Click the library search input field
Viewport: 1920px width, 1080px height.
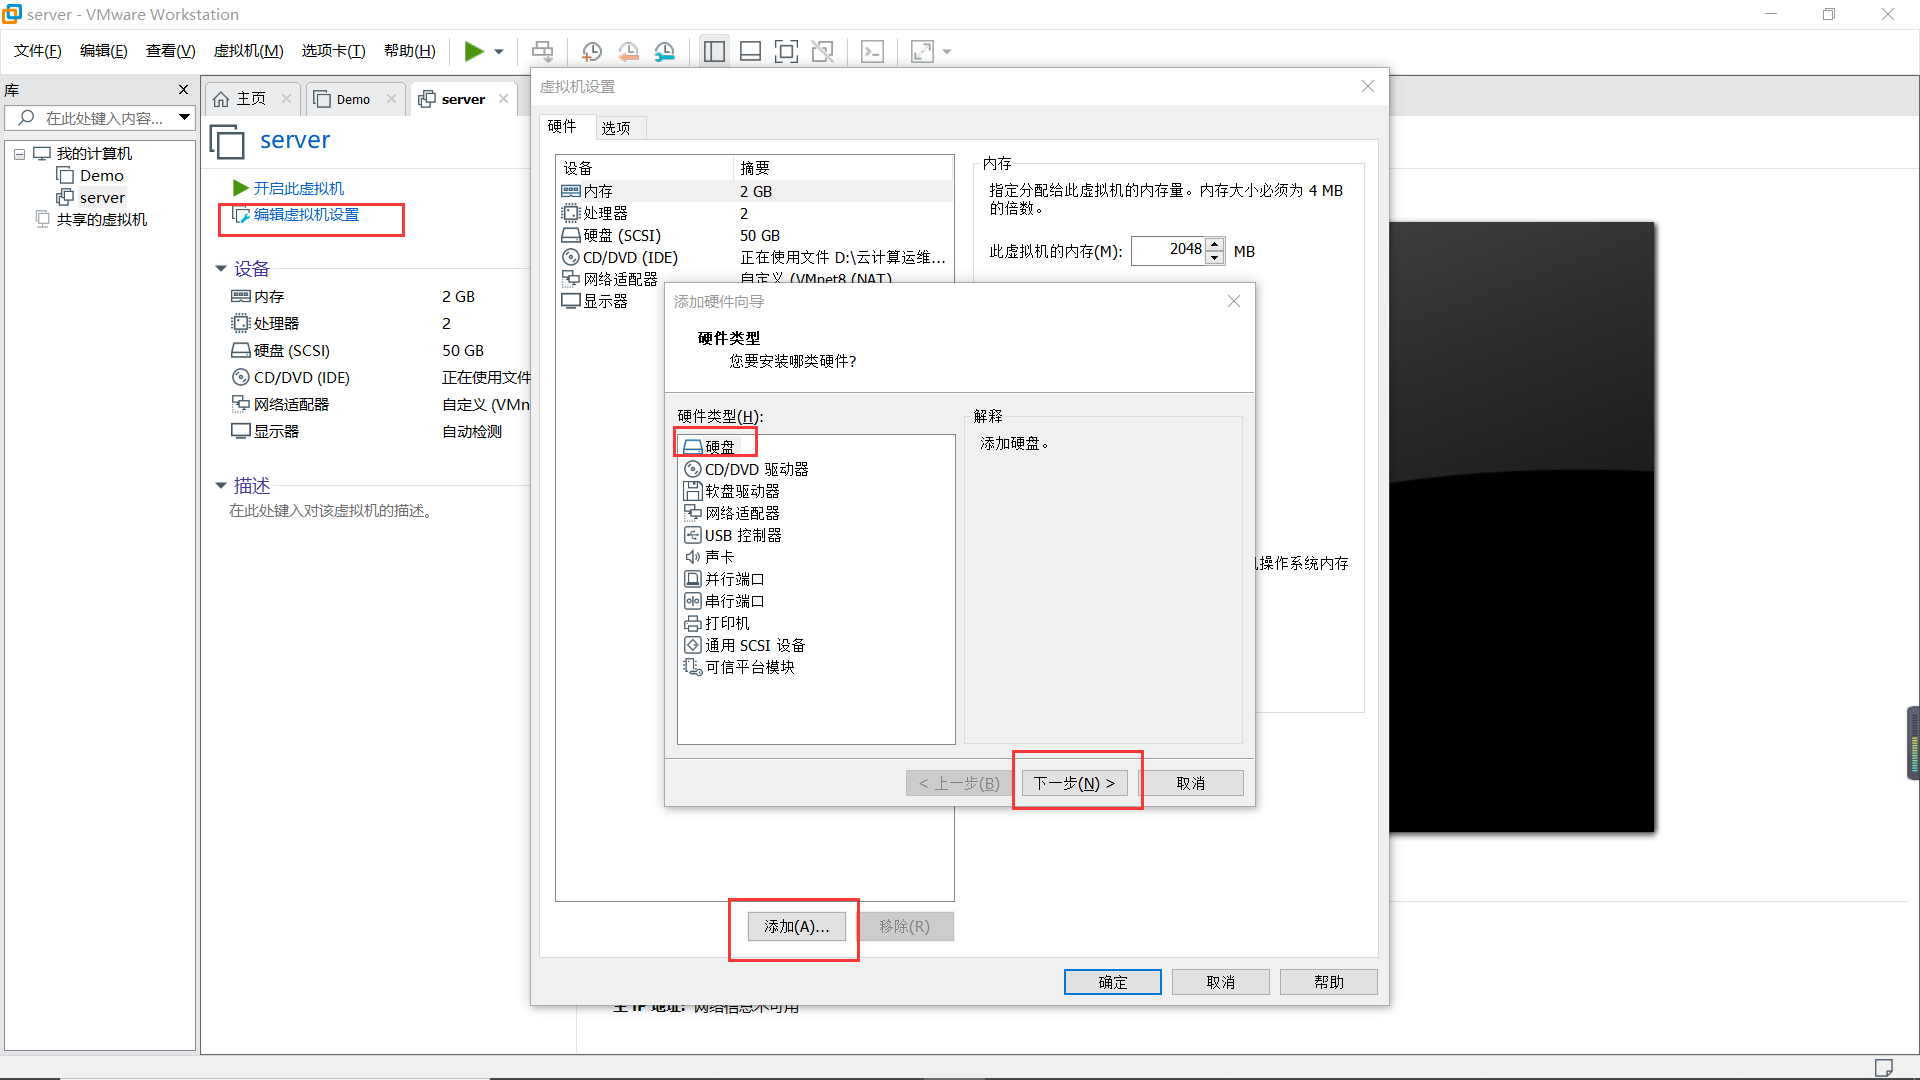point(90,118)
